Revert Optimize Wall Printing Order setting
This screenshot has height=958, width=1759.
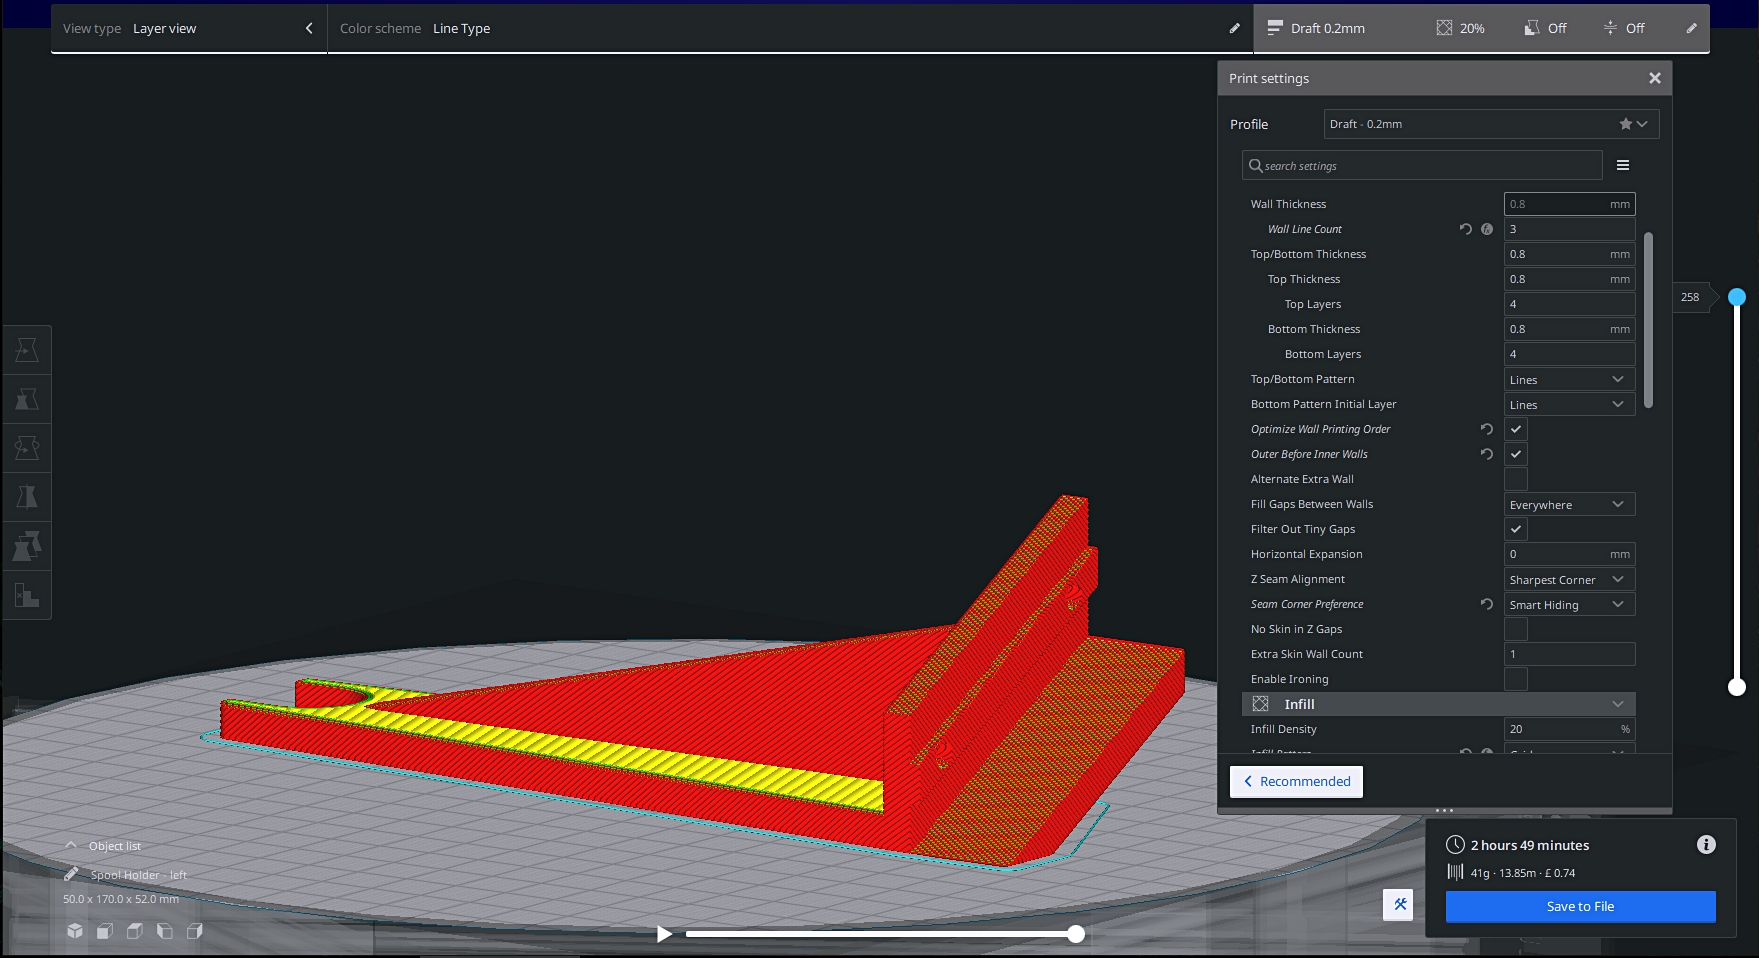(x=1487, y=429)
